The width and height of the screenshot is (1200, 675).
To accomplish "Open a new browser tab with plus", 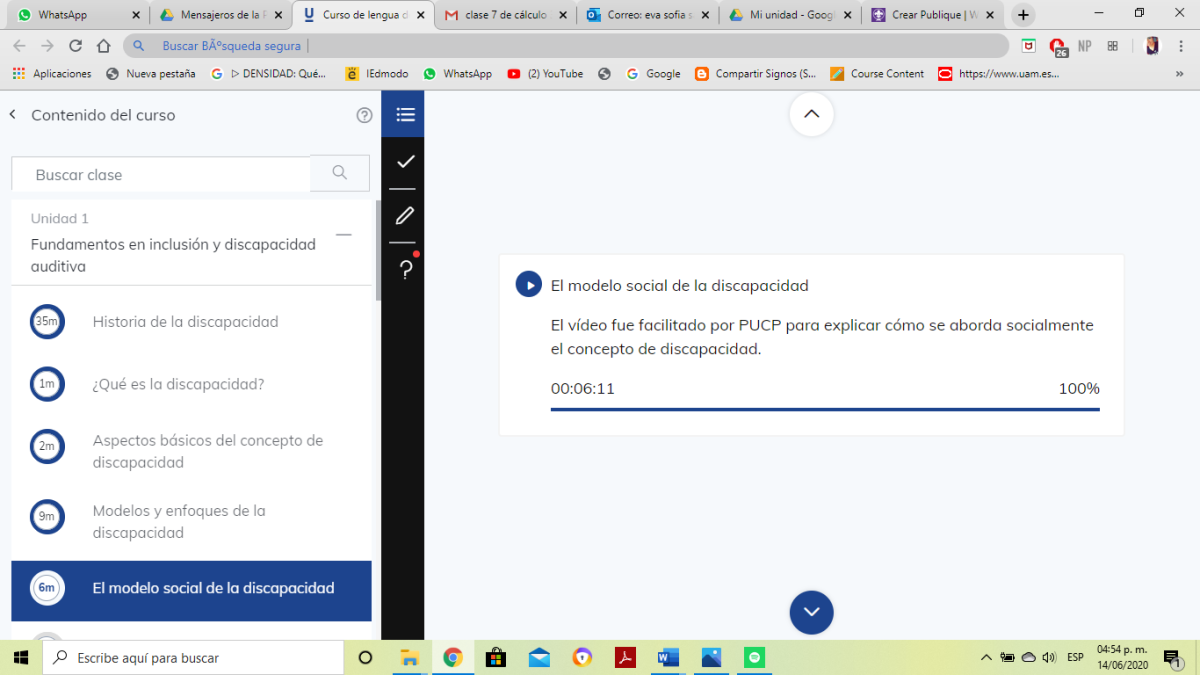I will point(1023,15).
